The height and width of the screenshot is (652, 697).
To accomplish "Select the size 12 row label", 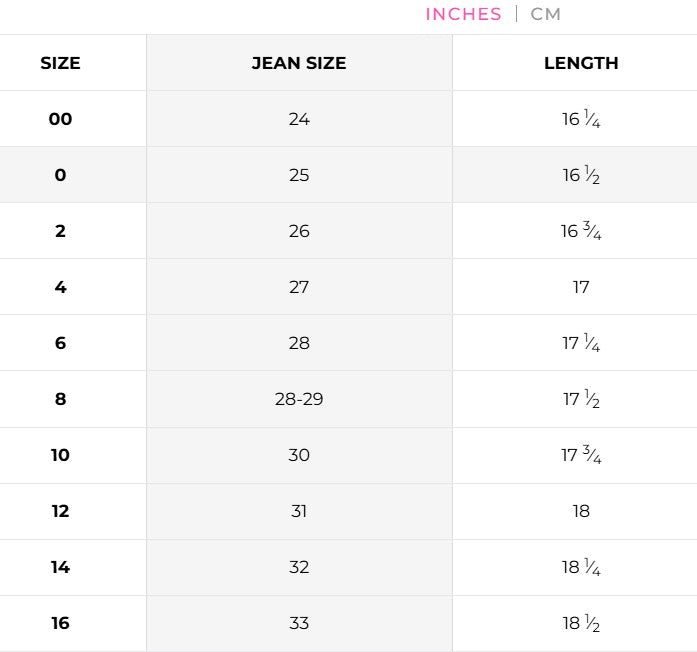I will click(60, 511).
